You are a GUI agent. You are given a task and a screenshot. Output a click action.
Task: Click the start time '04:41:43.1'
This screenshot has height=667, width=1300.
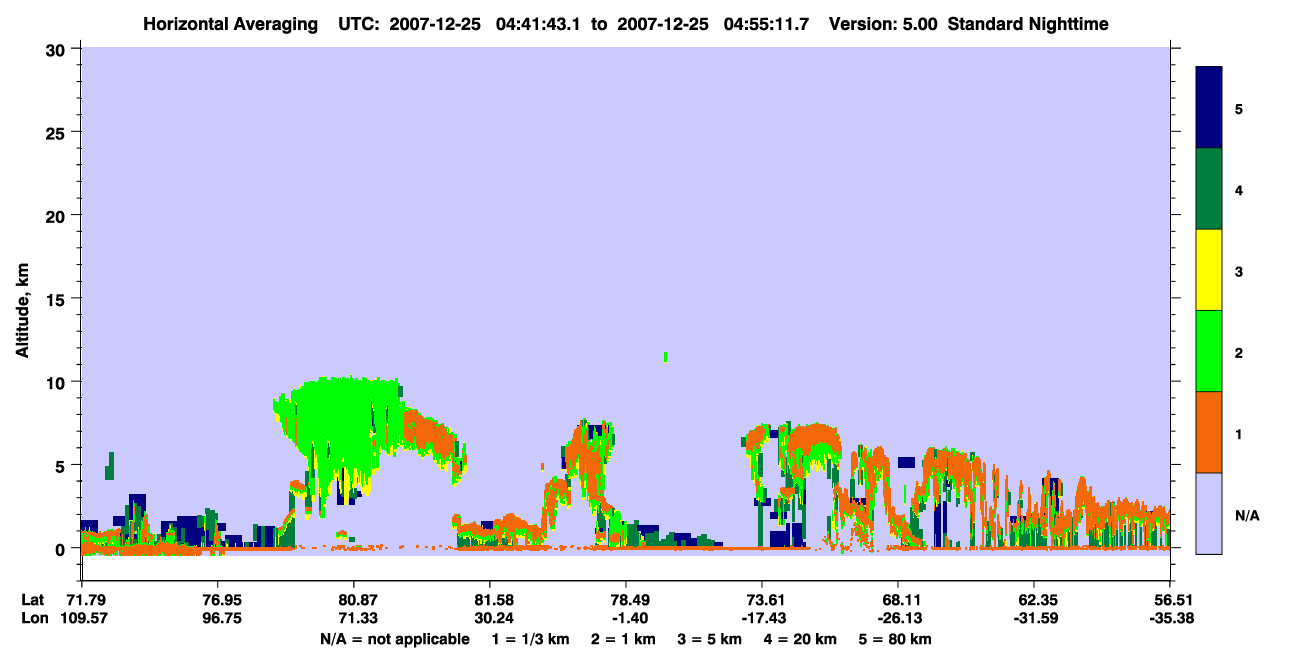click(538, 24)
